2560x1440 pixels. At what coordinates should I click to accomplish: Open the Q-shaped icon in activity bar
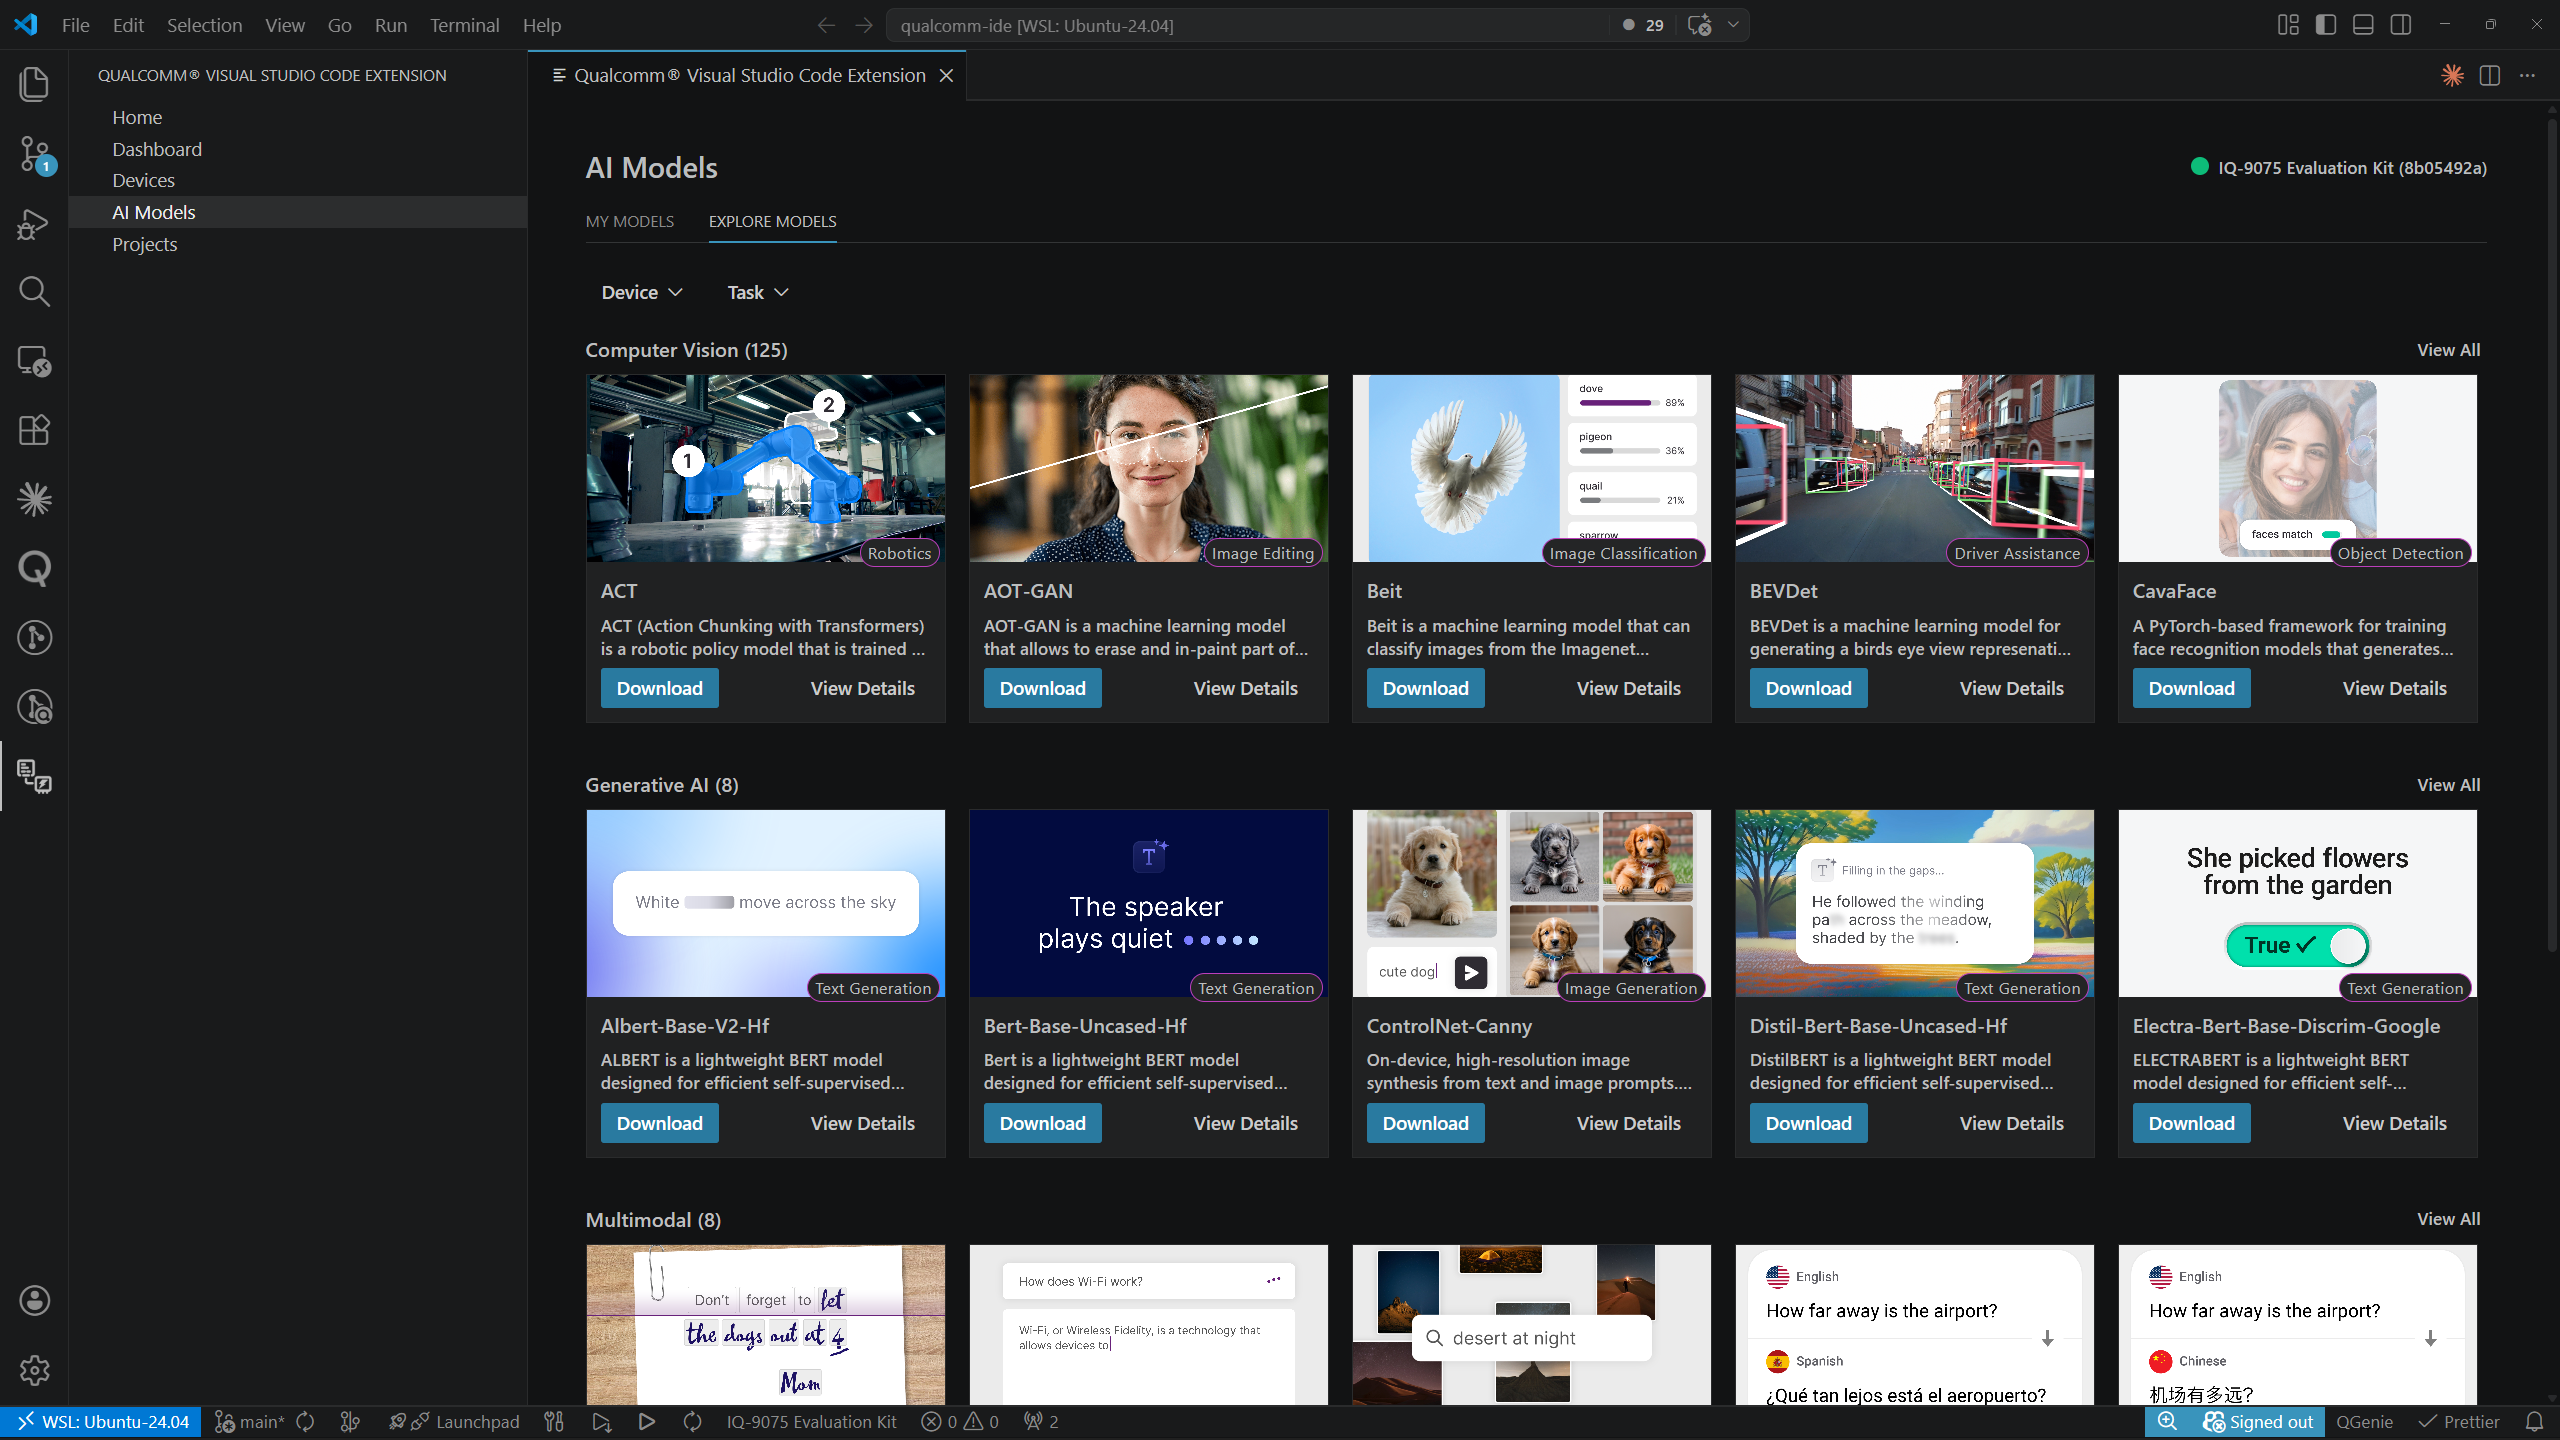click(x=34, y=568)
